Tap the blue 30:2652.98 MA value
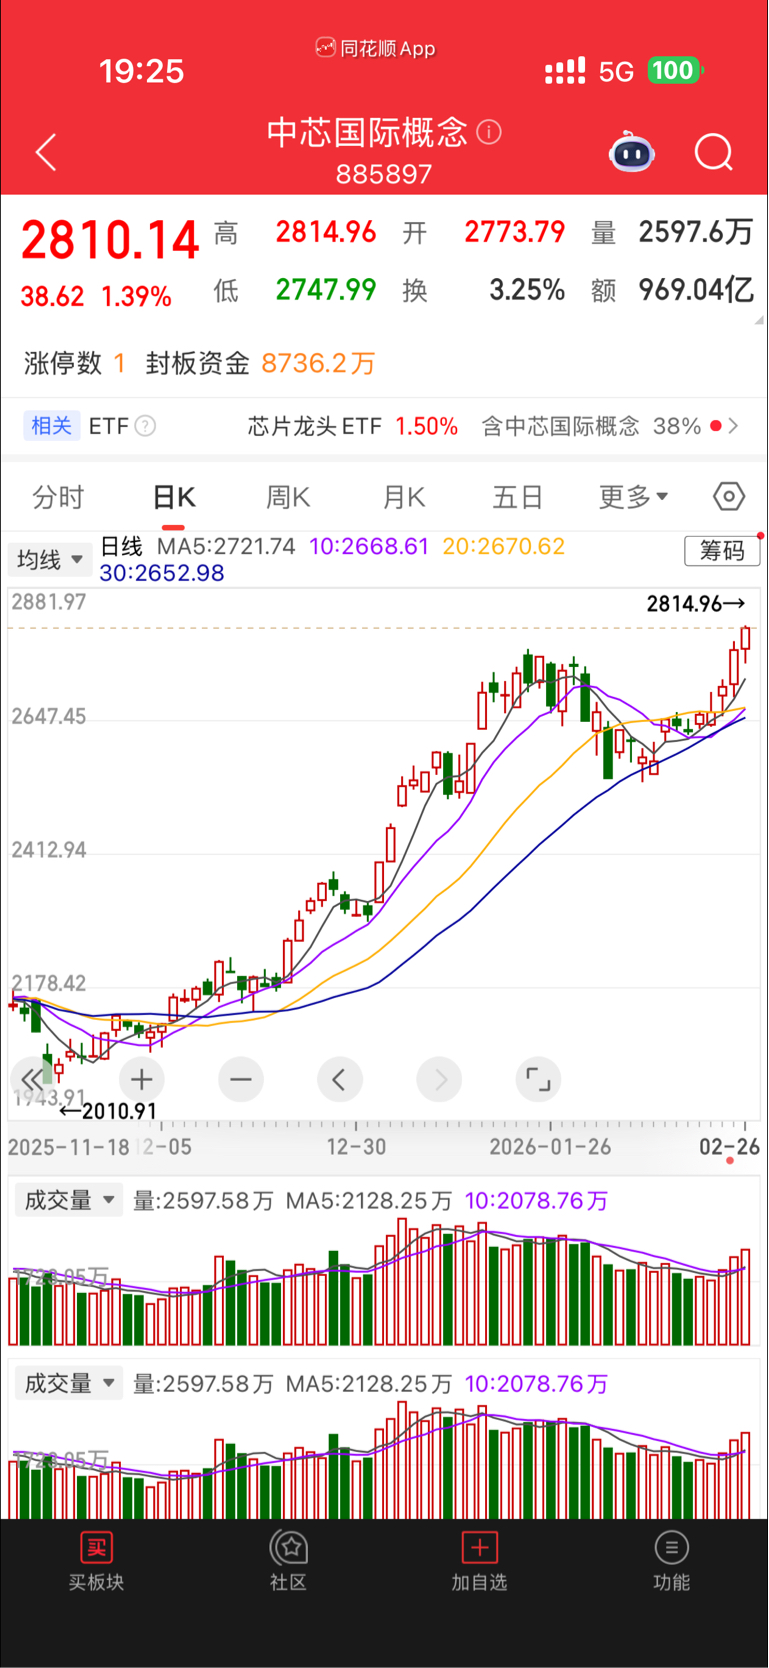Viewport: 769px width, 1668px height. point(162,573)
